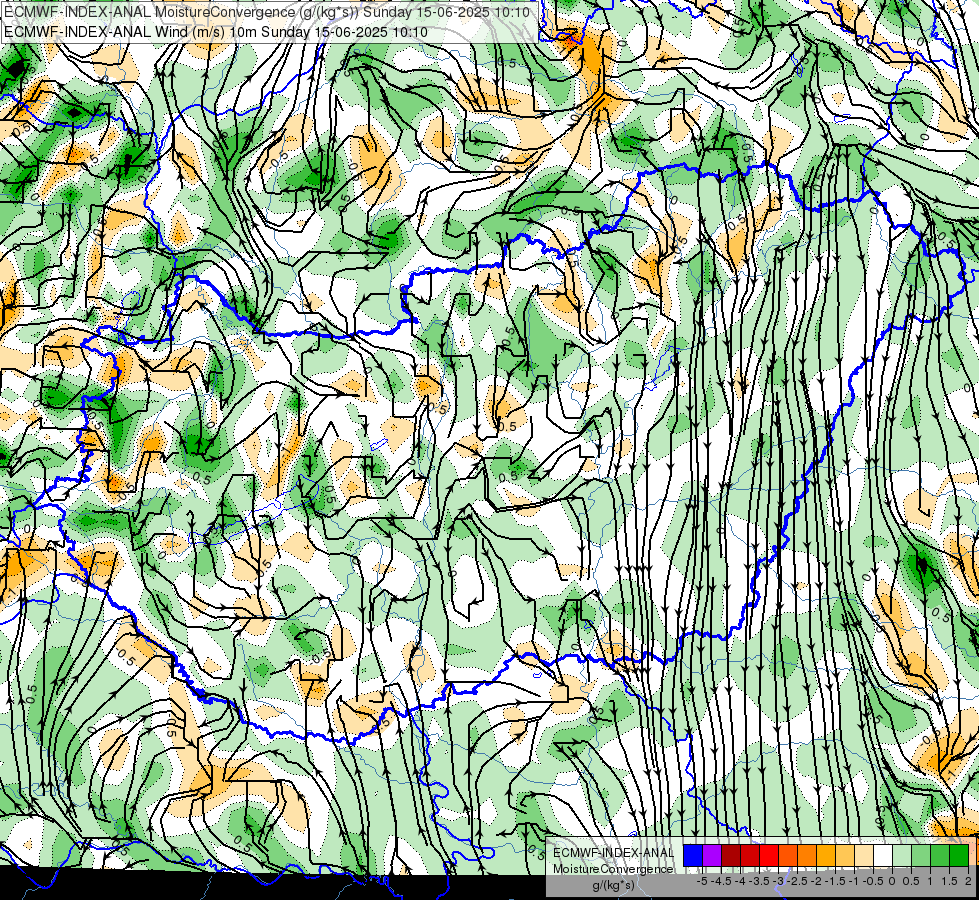
Task: Click the legend tick value -5
Action: tap(702, 881)
